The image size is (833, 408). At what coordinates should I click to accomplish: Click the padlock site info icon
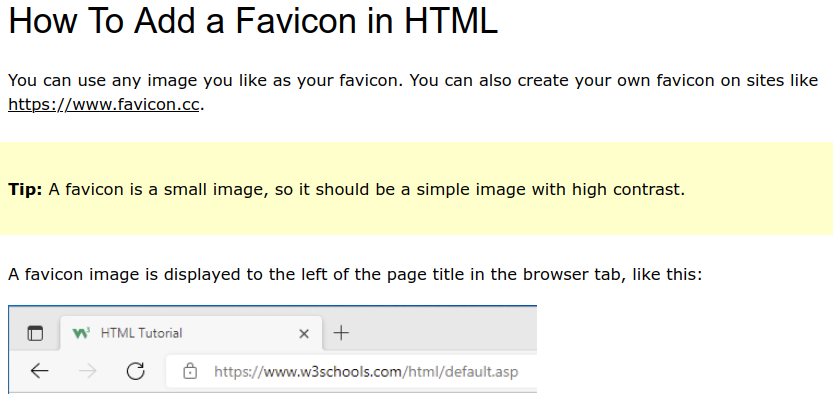(190, 372)
